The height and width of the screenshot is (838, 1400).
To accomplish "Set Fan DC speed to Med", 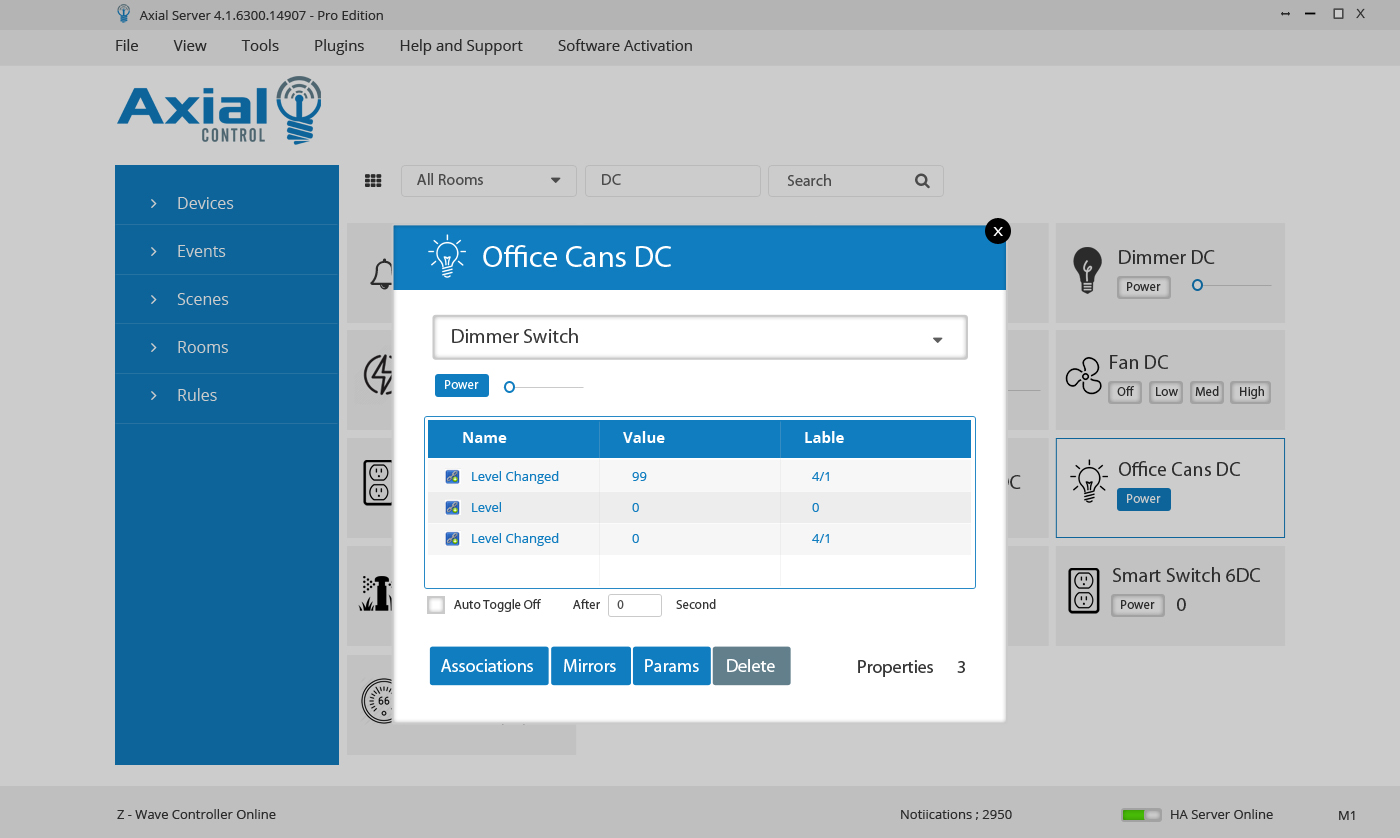I will (x=1207, y=392).
